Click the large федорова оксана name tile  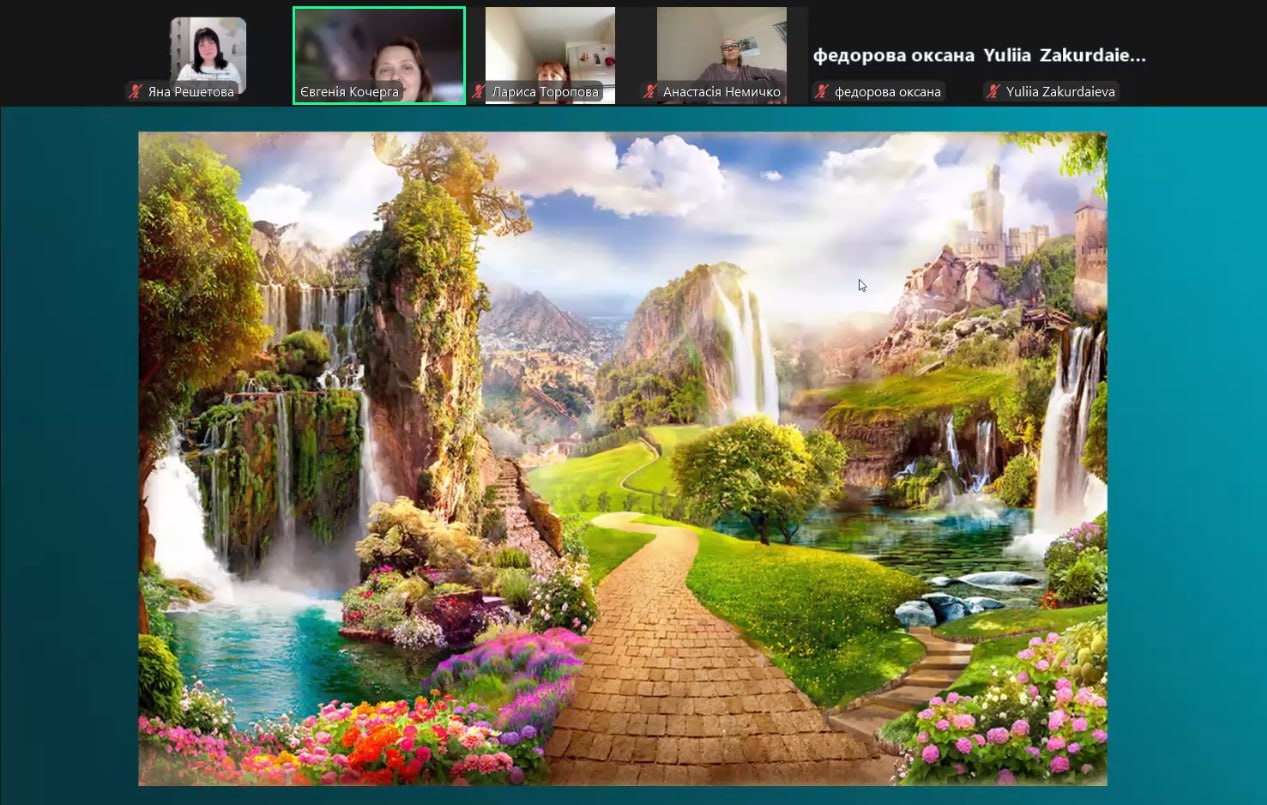tap(893, 56)
